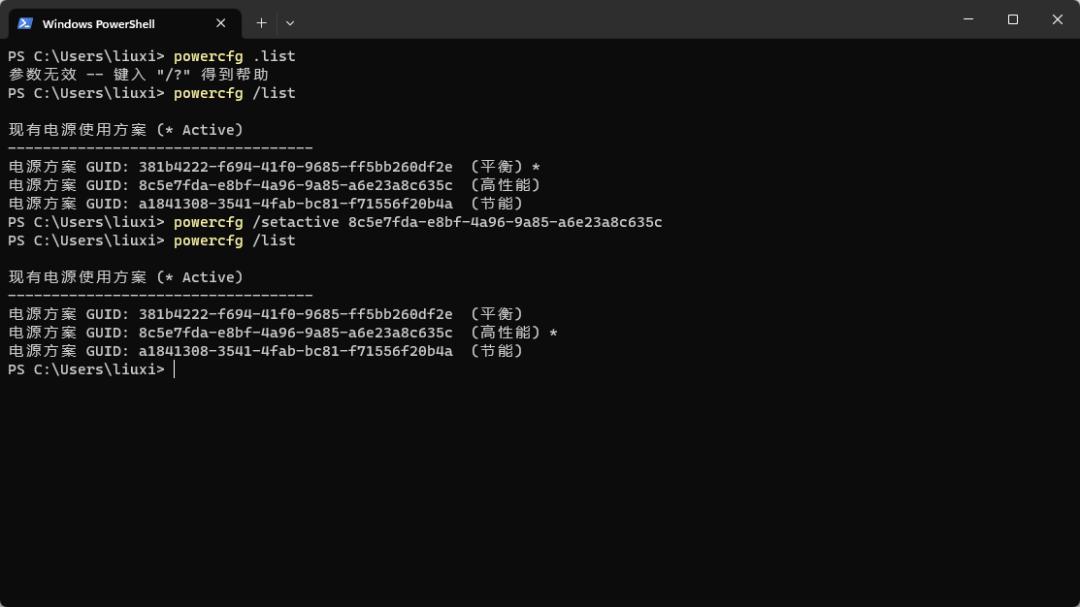Click the a1841308 GUID in the first list
The width and height of the screenshot is (1080, 607).
coord(295,204)
